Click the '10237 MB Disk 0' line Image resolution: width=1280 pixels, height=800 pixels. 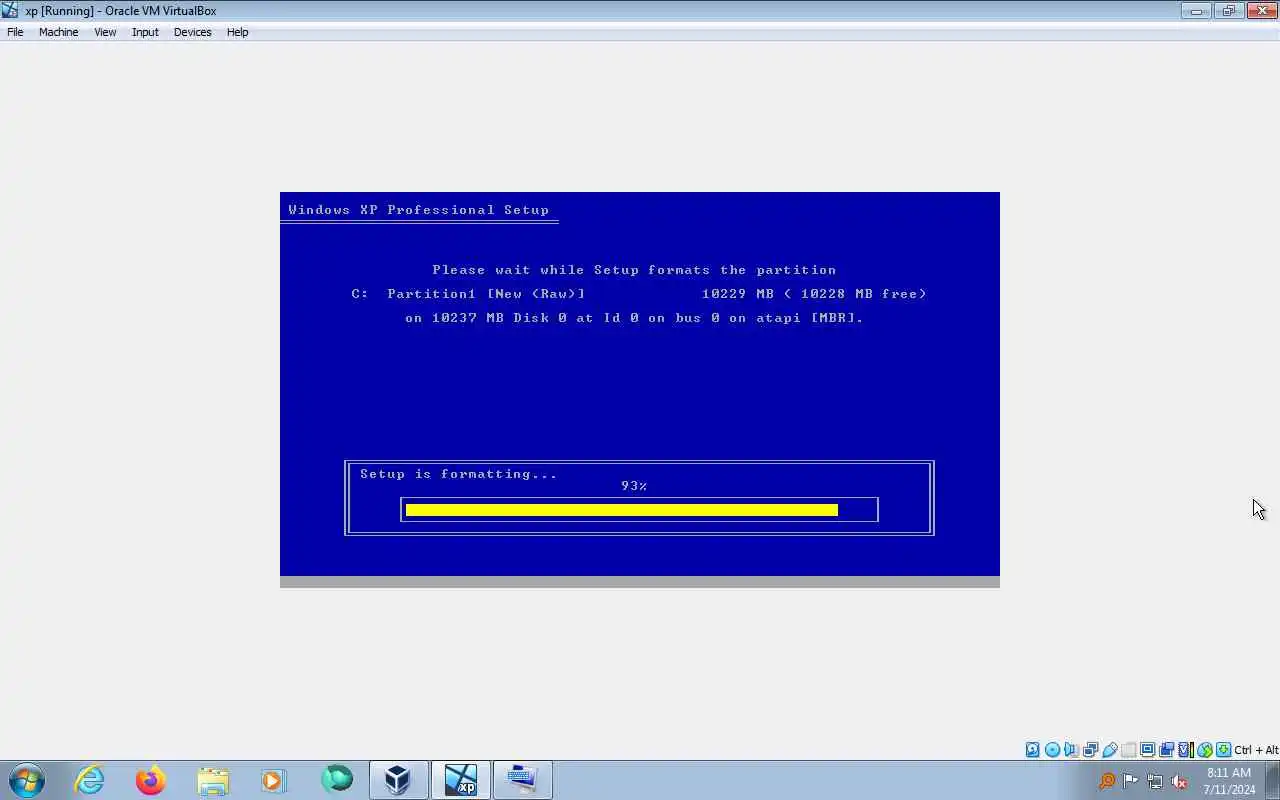pyautogui.click(x=634, y=318)
